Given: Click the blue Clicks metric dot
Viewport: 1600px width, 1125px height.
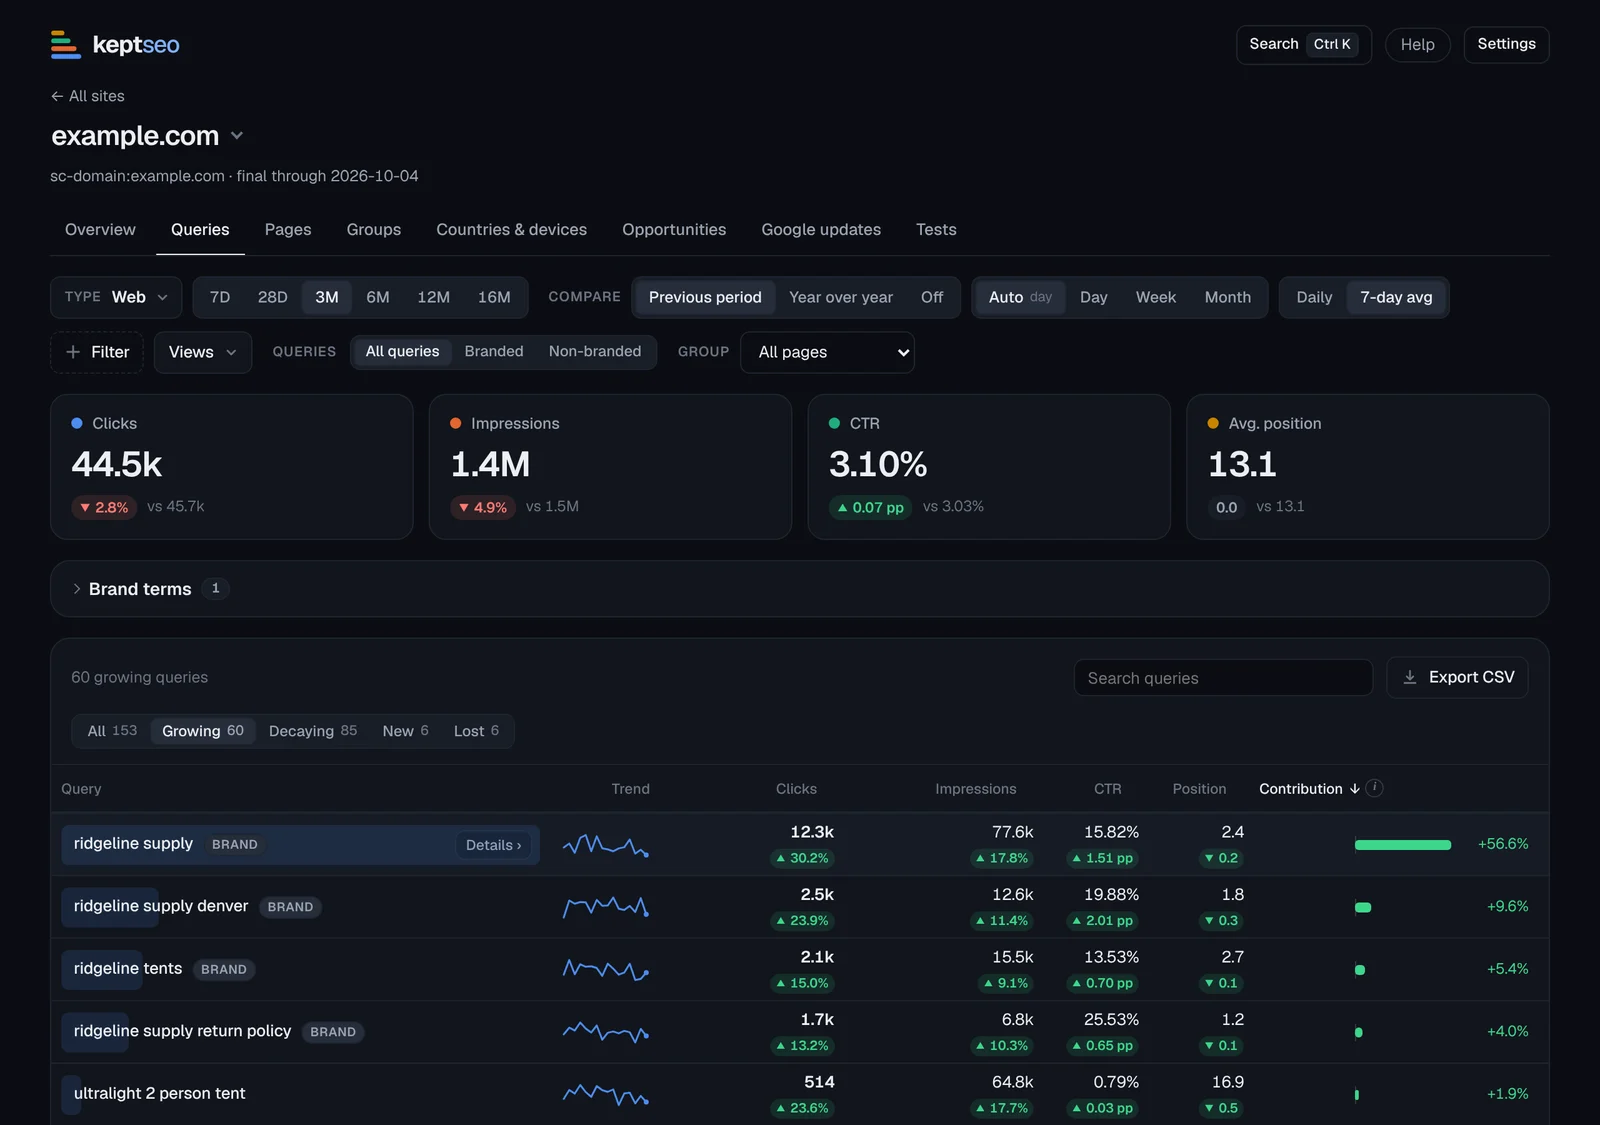Looking at the screenshot, I should pyautogui.click(x=77, y=424).
